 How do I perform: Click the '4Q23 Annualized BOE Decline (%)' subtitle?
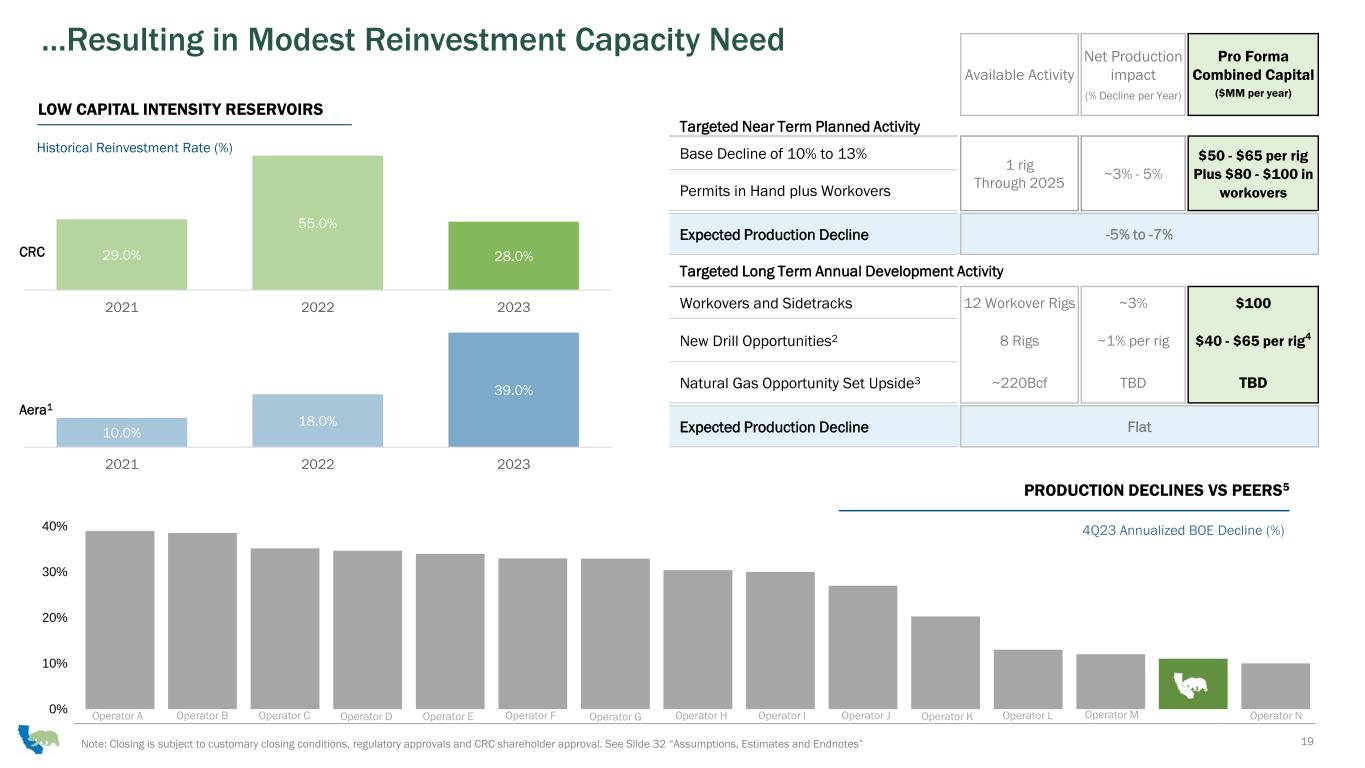pos(1183,531)
